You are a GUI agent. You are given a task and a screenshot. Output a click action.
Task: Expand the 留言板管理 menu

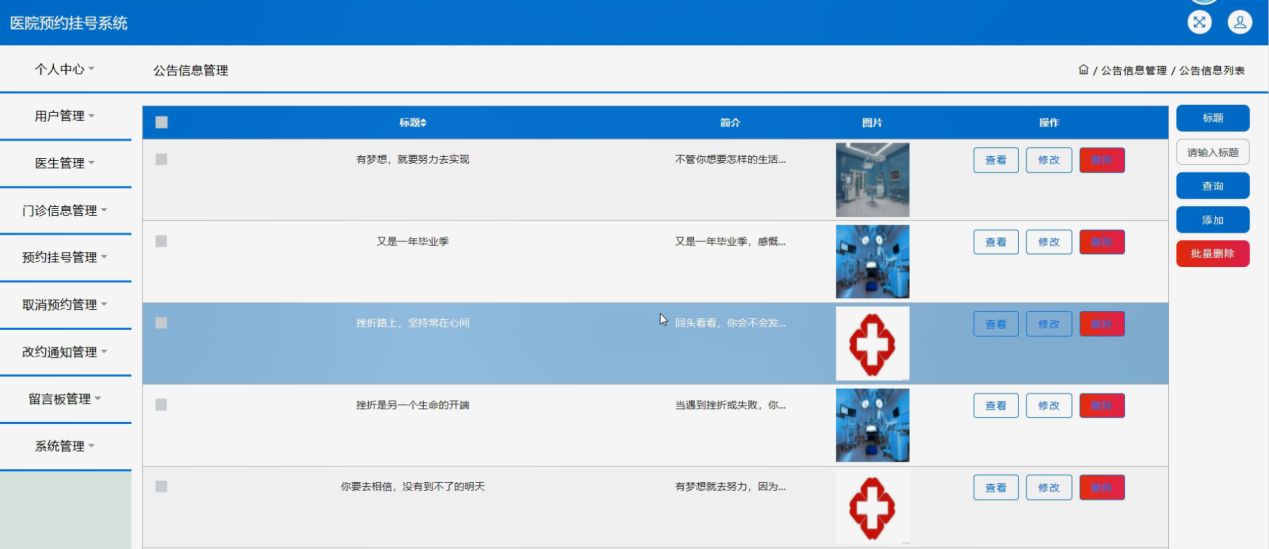coord(65,398)
